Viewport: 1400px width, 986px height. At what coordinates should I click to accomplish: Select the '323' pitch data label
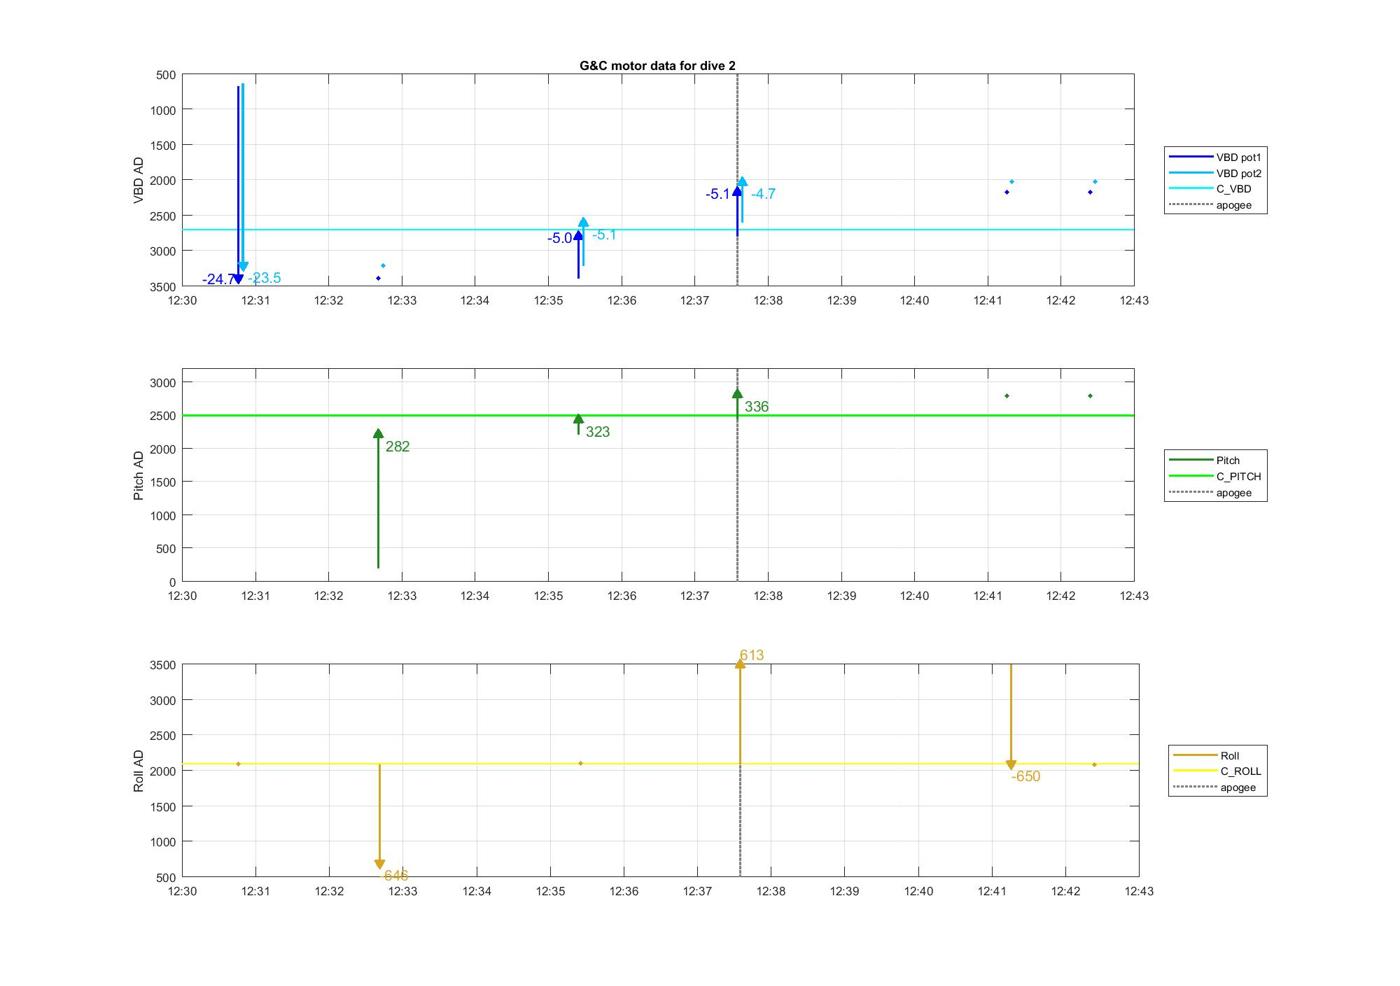(598, 432)
